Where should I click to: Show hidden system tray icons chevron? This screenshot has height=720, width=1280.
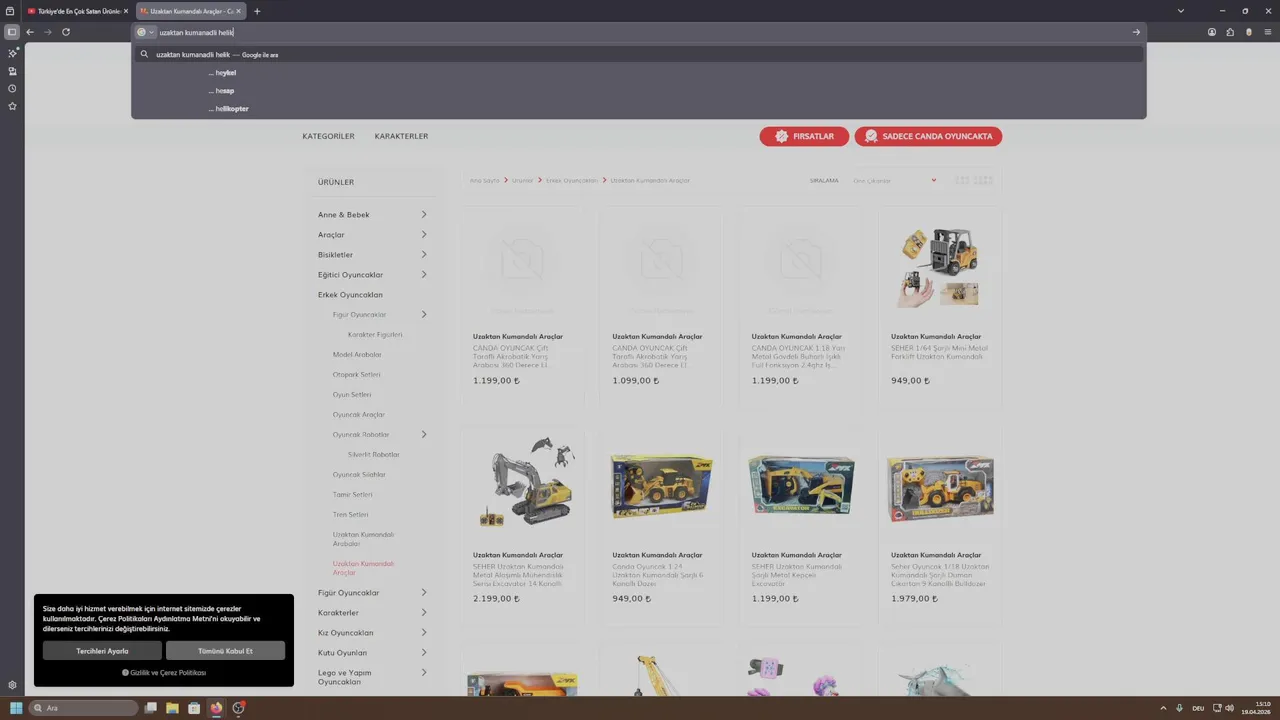click(x=1163, y=708)
